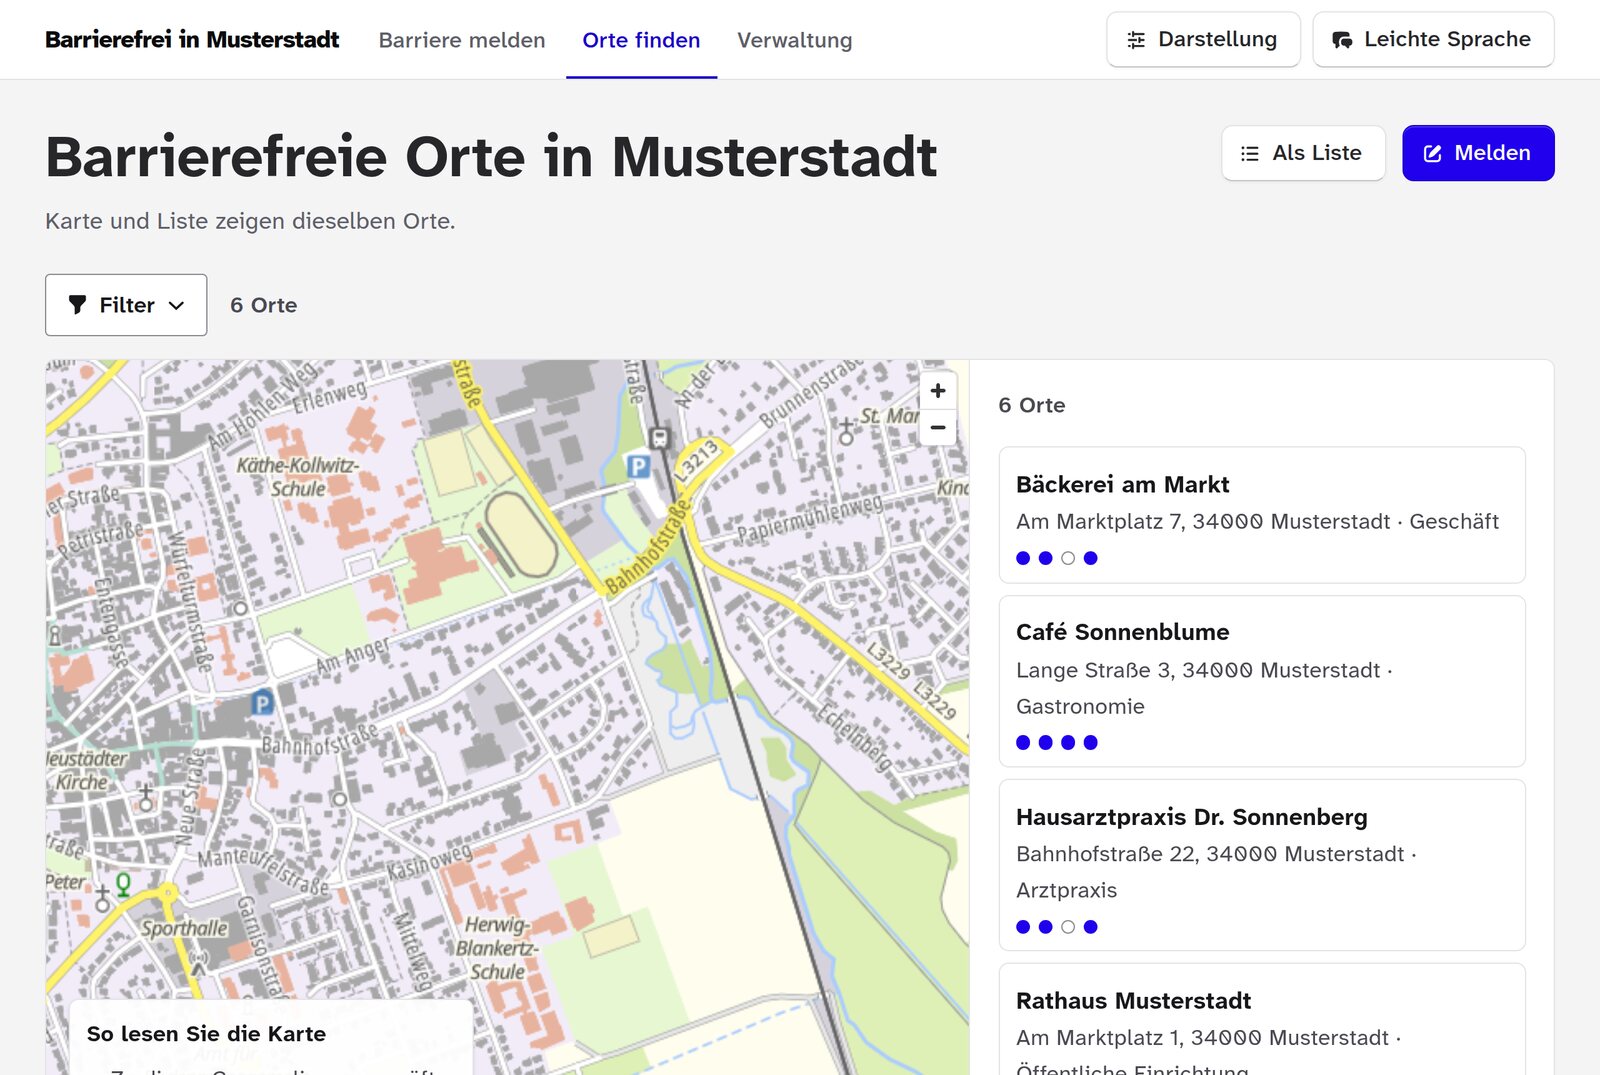Viewport: 1600px width, 1075px height.
Task: Open Rathaus Musterstadt entry
Action: [1262, 1020]
